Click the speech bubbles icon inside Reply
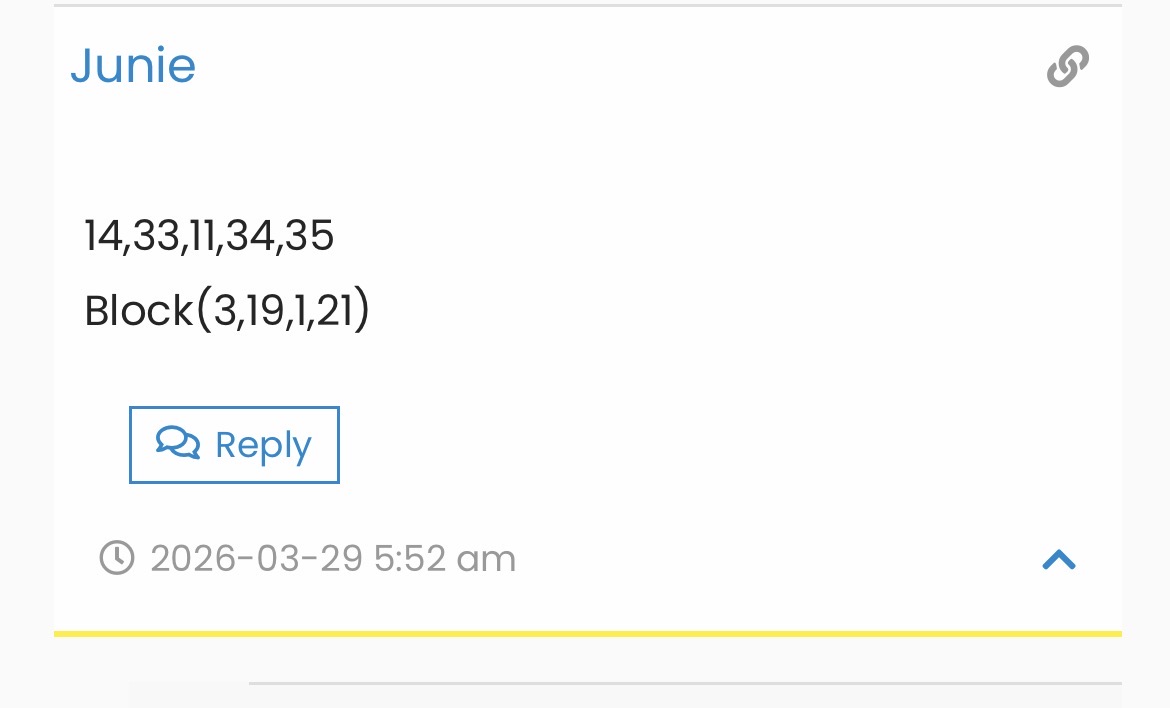Image resolution: width=1170 pixels, height=708 pixels. (178, 443)
